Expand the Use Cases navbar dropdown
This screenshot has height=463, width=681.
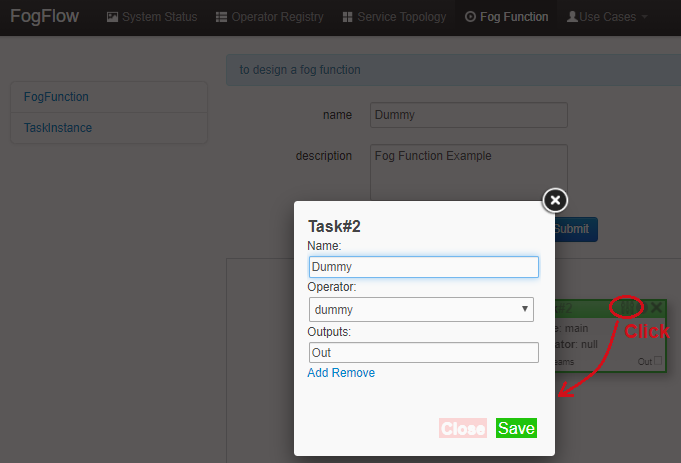point(608,17)
